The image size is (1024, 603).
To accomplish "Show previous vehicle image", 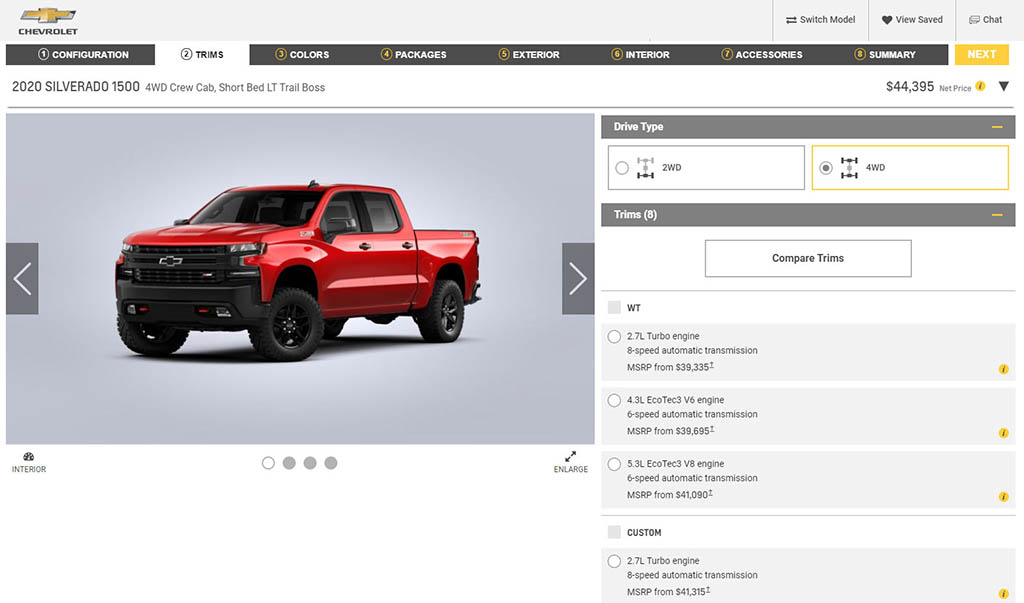I will click(x=22, y=279).
